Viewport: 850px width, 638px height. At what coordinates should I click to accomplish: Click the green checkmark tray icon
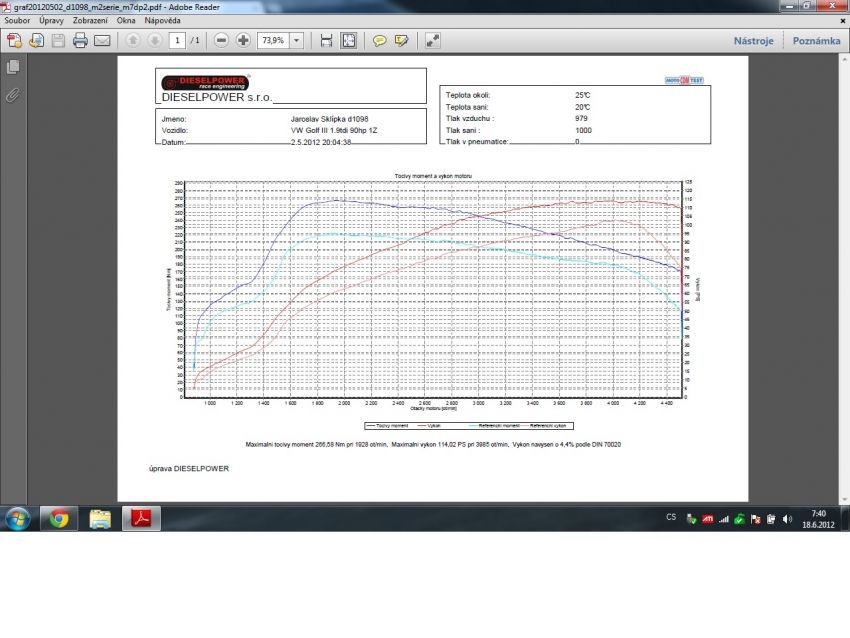click(x=739, y=519)
